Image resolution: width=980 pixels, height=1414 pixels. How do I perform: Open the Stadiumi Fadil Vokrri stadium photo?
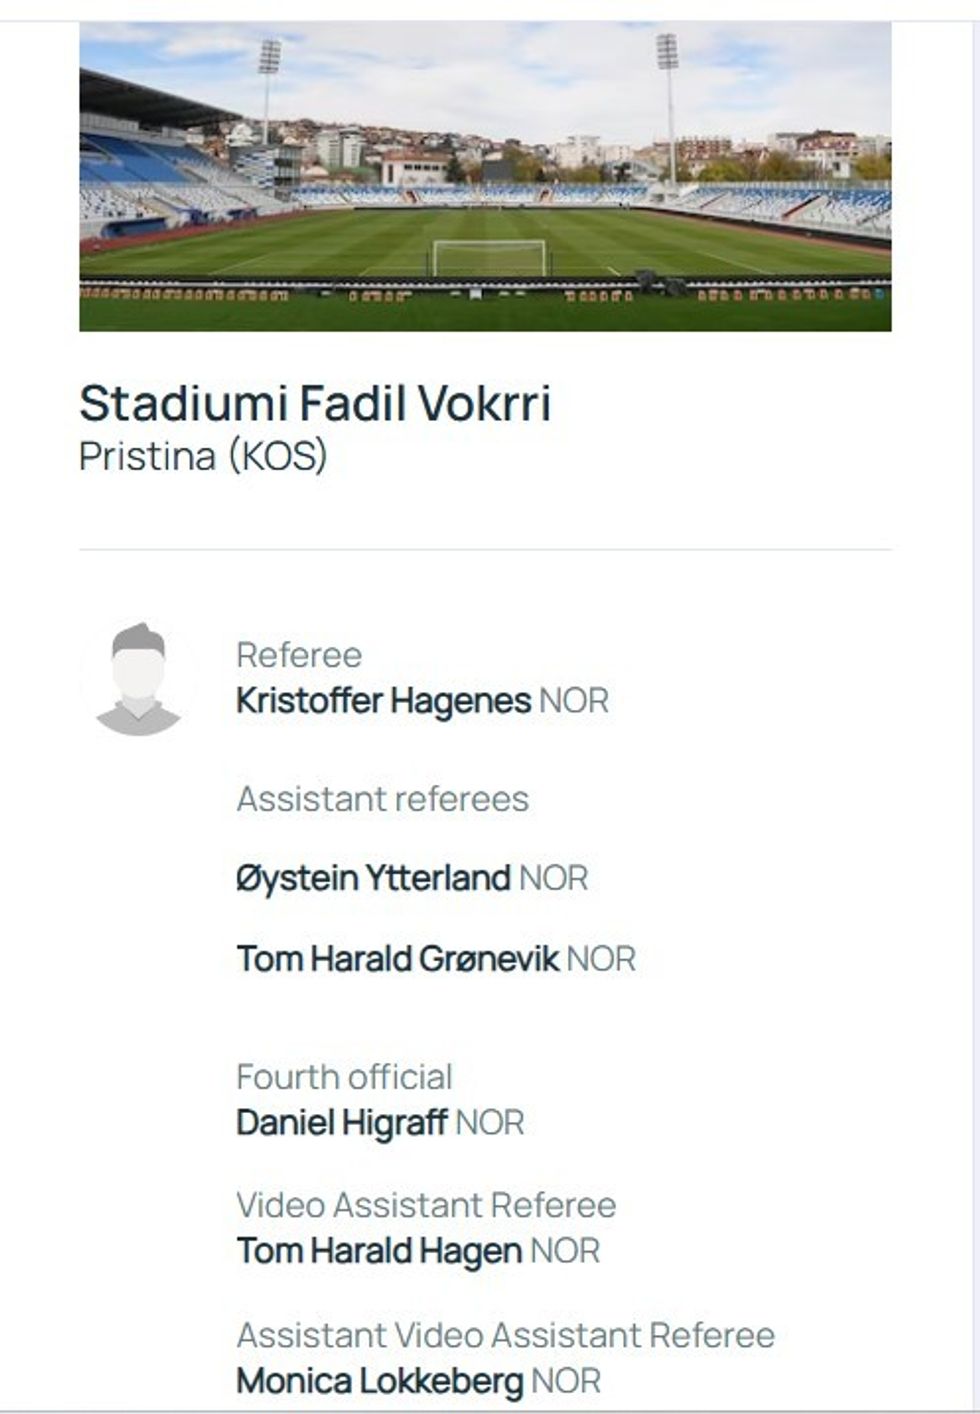[x=485, y=176]
